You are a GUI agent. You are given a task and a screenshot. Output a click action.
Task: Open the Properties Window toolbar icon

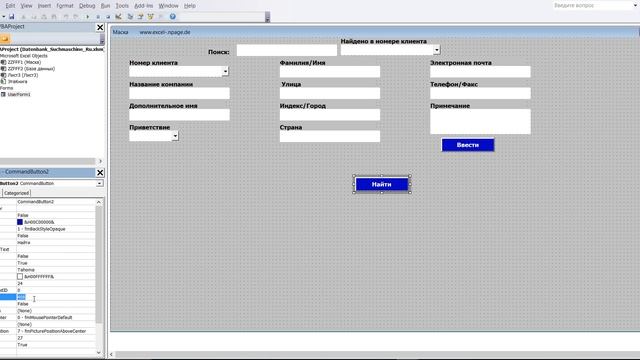pos(140,17)
